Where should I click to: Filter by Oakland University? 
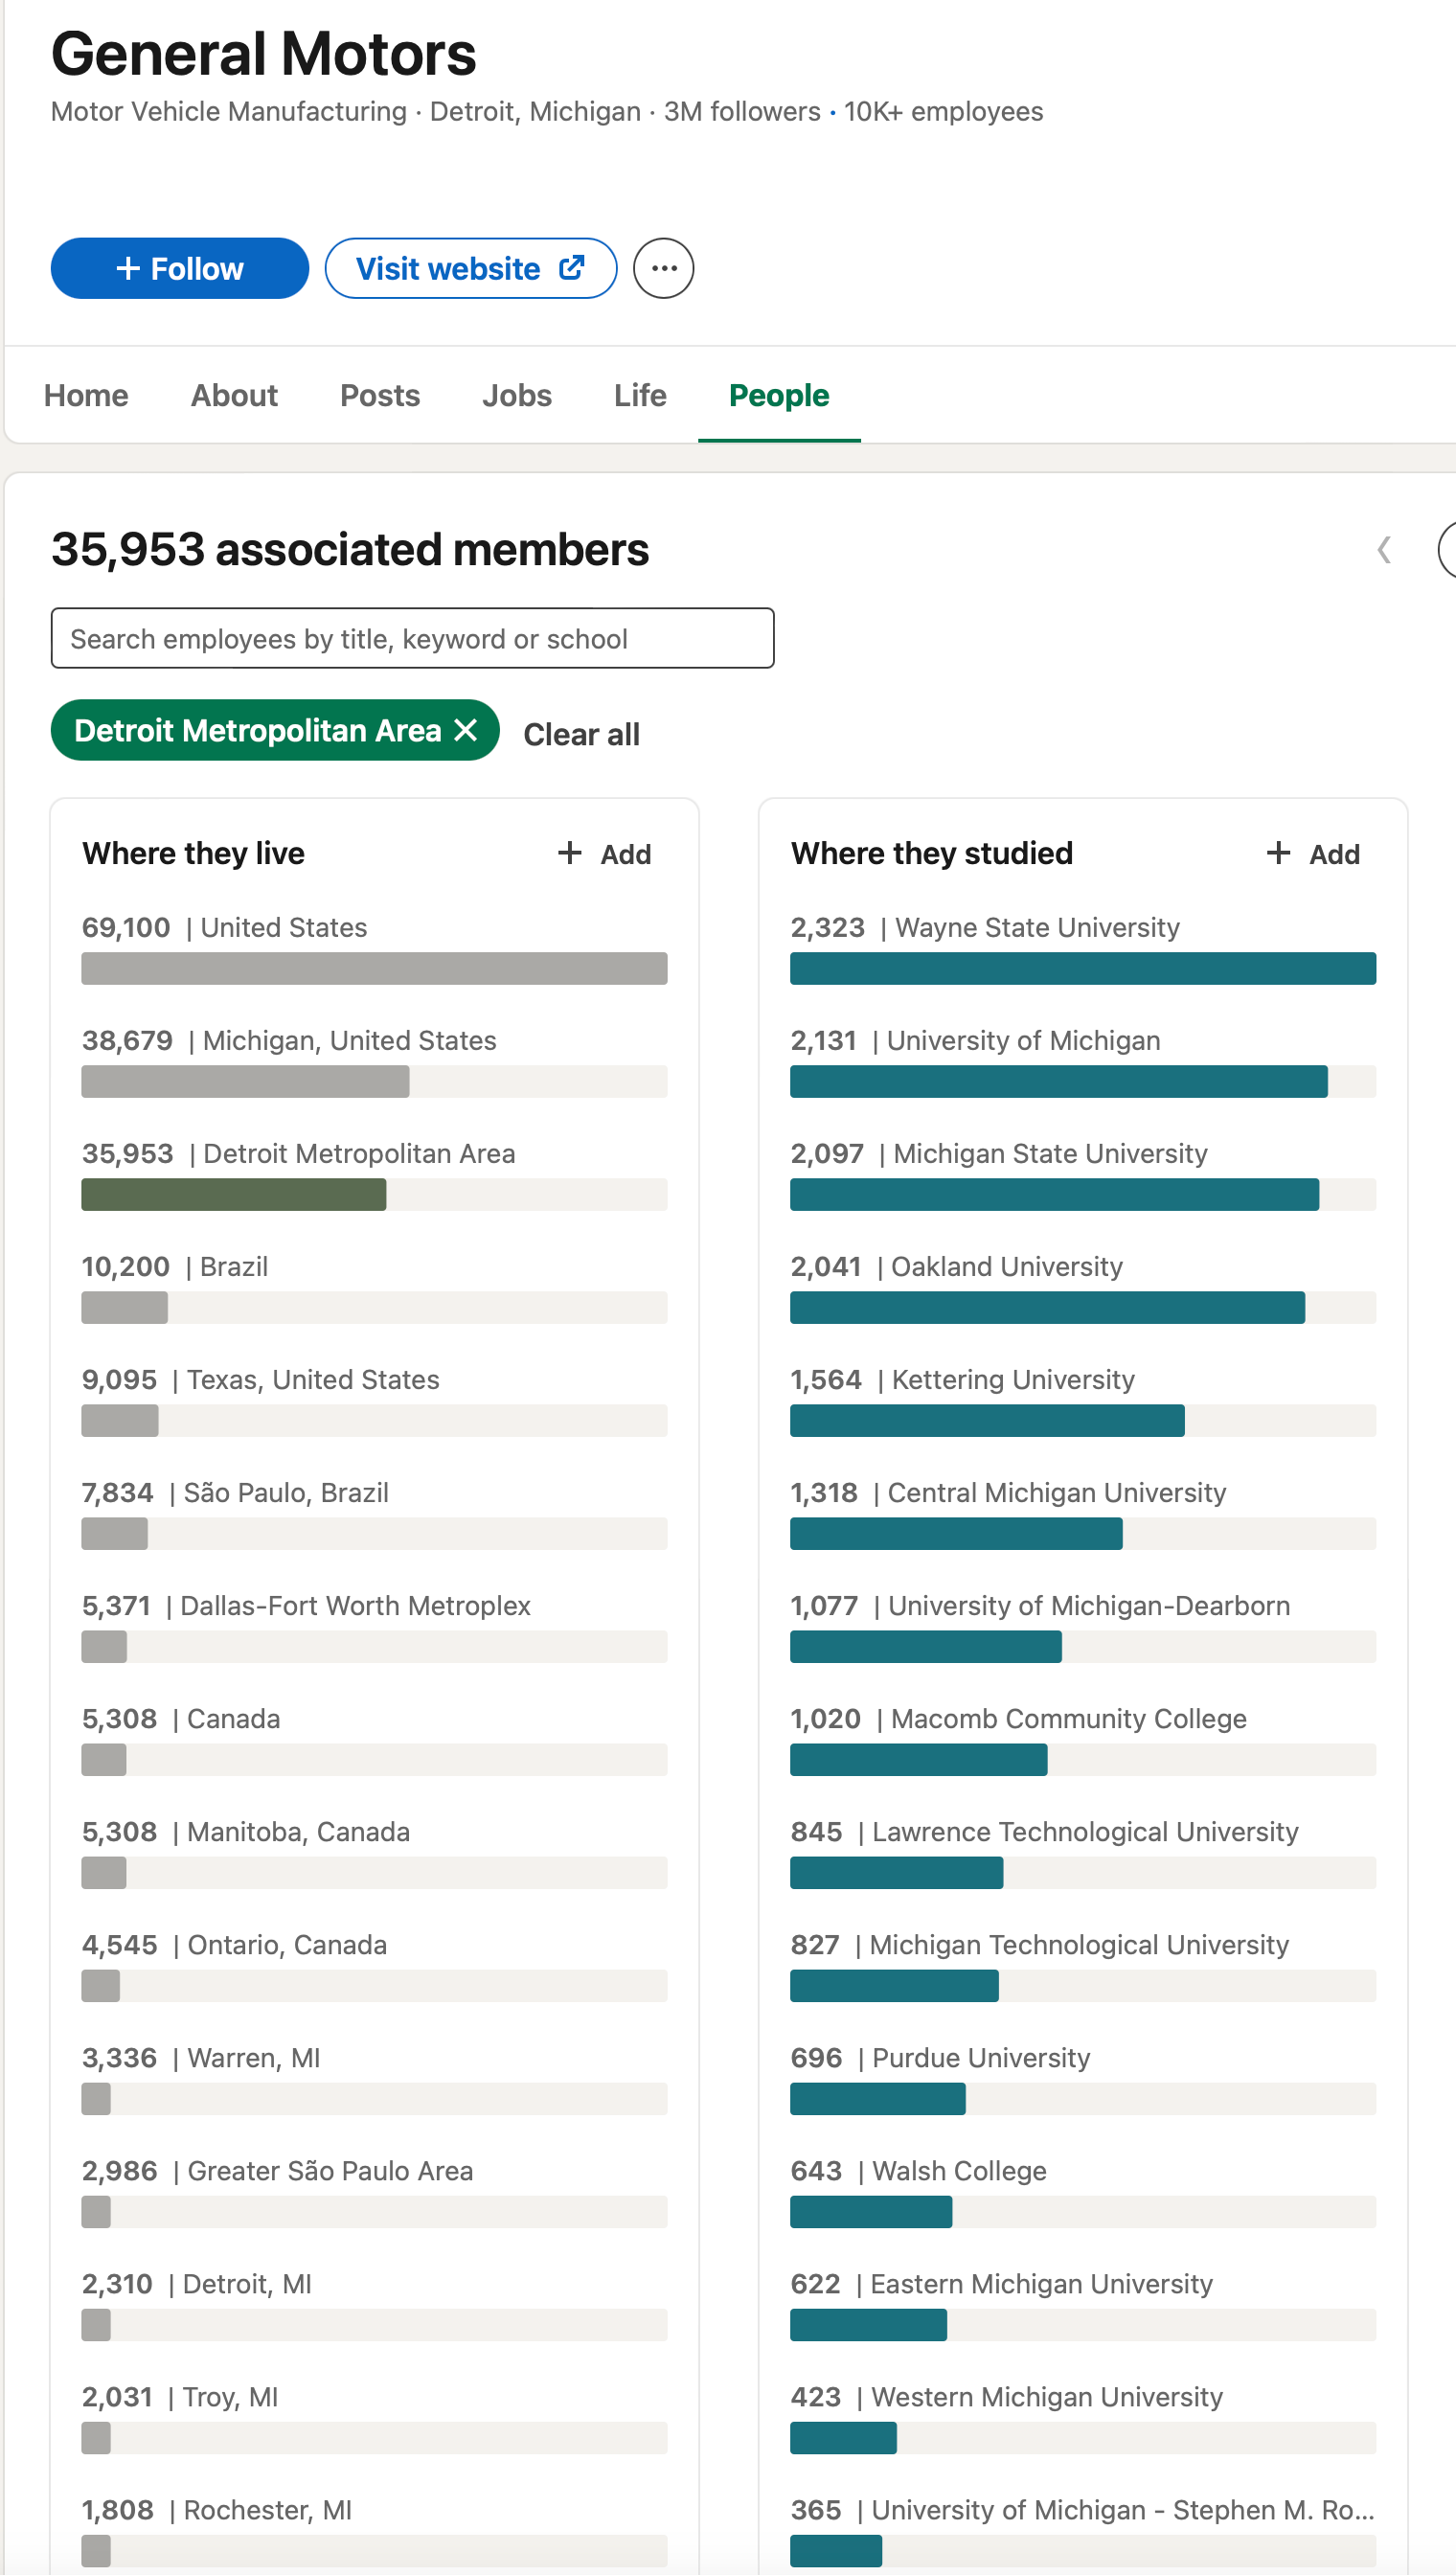click(1083, 1287)
